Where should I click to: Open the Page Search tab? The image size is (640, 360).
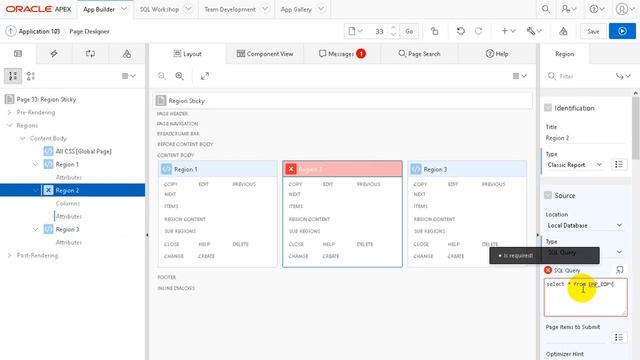[x=419, y=53]
